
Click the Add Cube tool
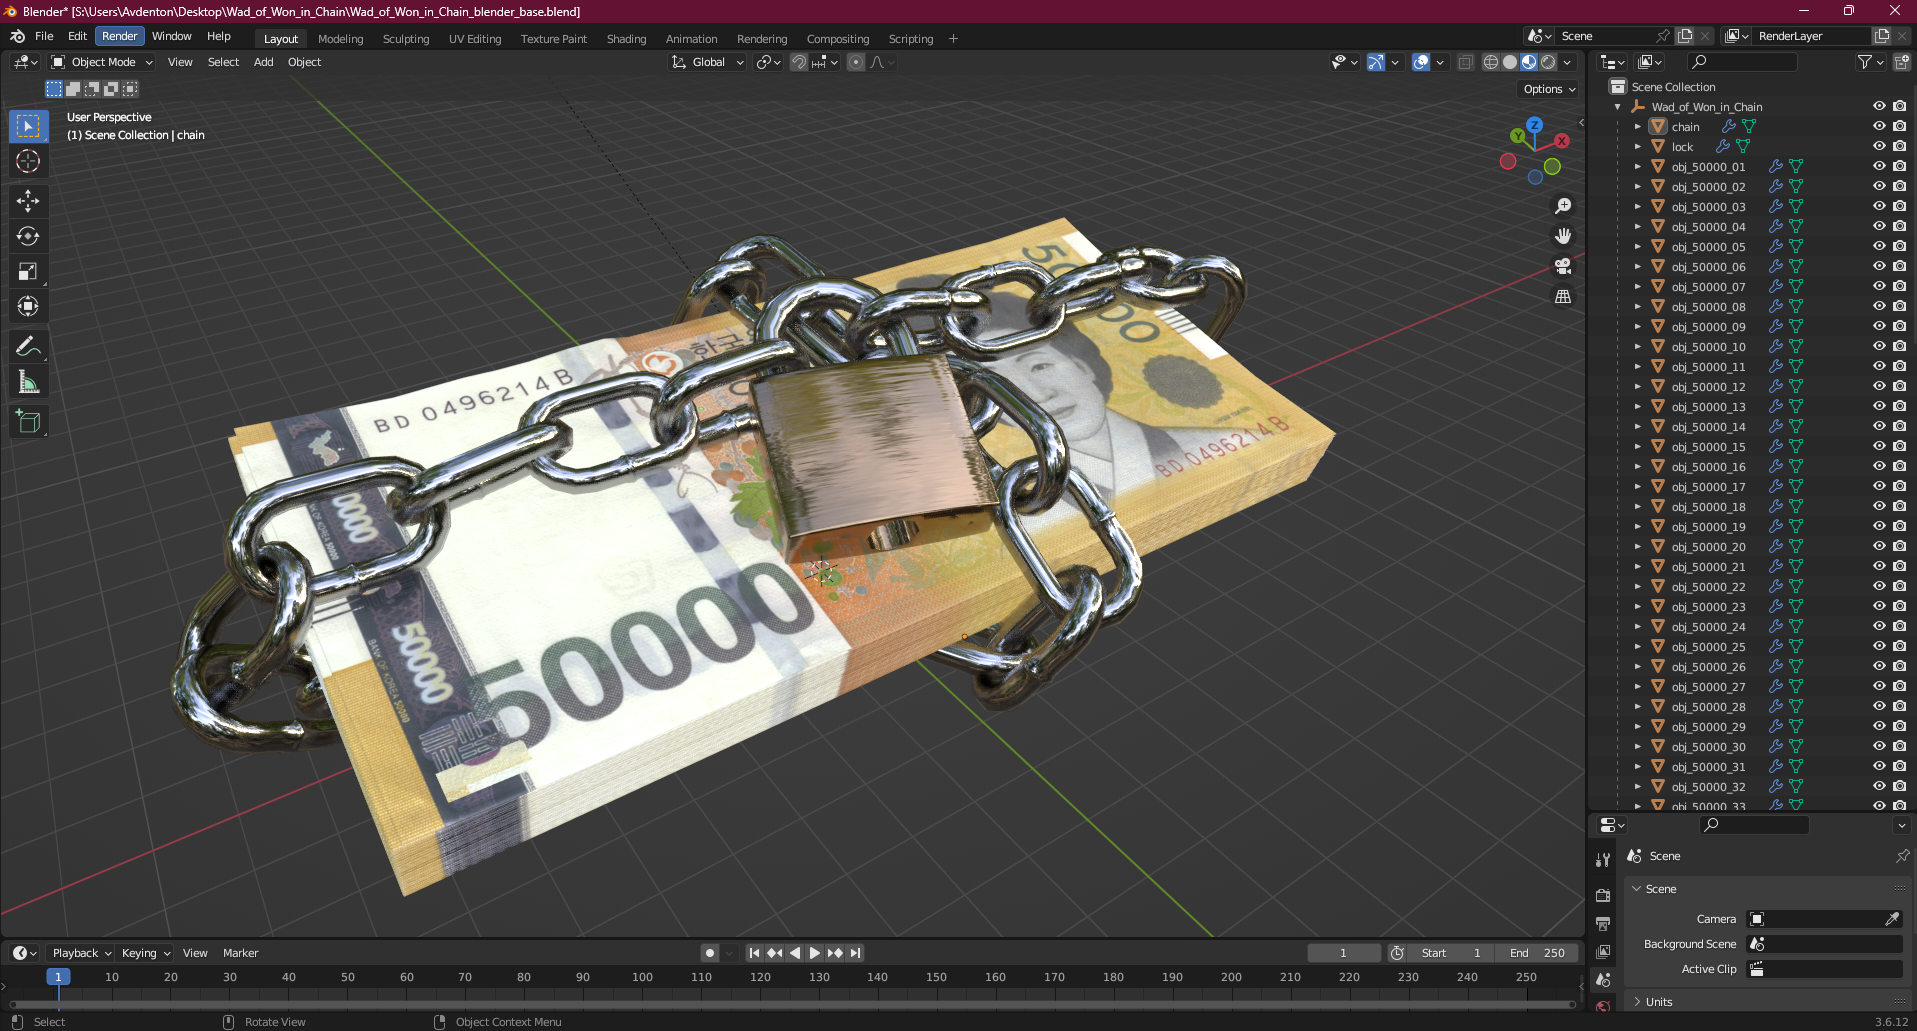pos(28,422)
